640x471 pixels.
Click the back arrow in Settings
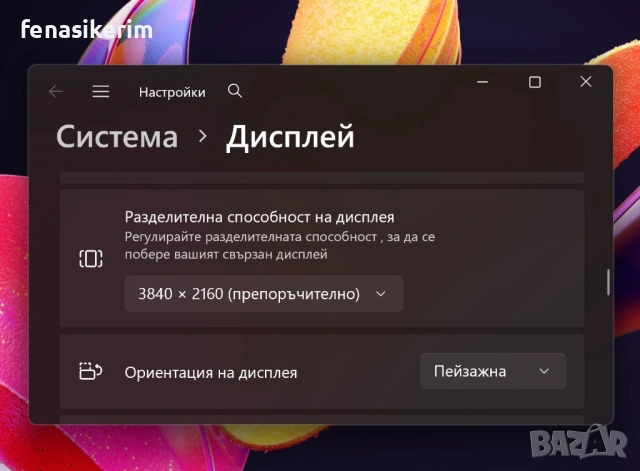pos(56,91)
